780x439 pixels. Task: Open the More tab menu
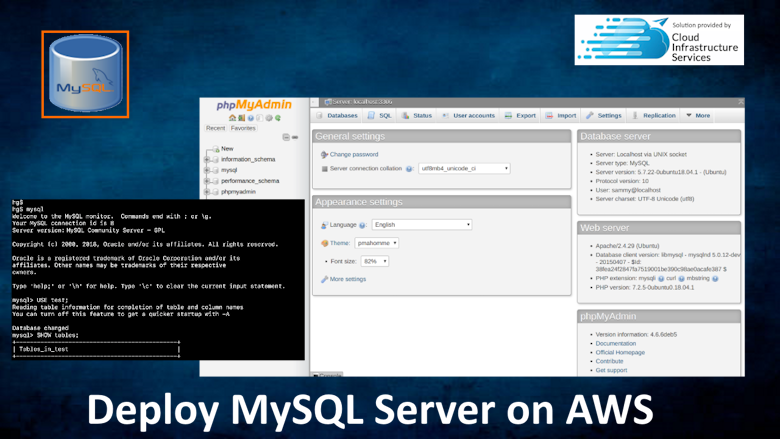(698, 115)
